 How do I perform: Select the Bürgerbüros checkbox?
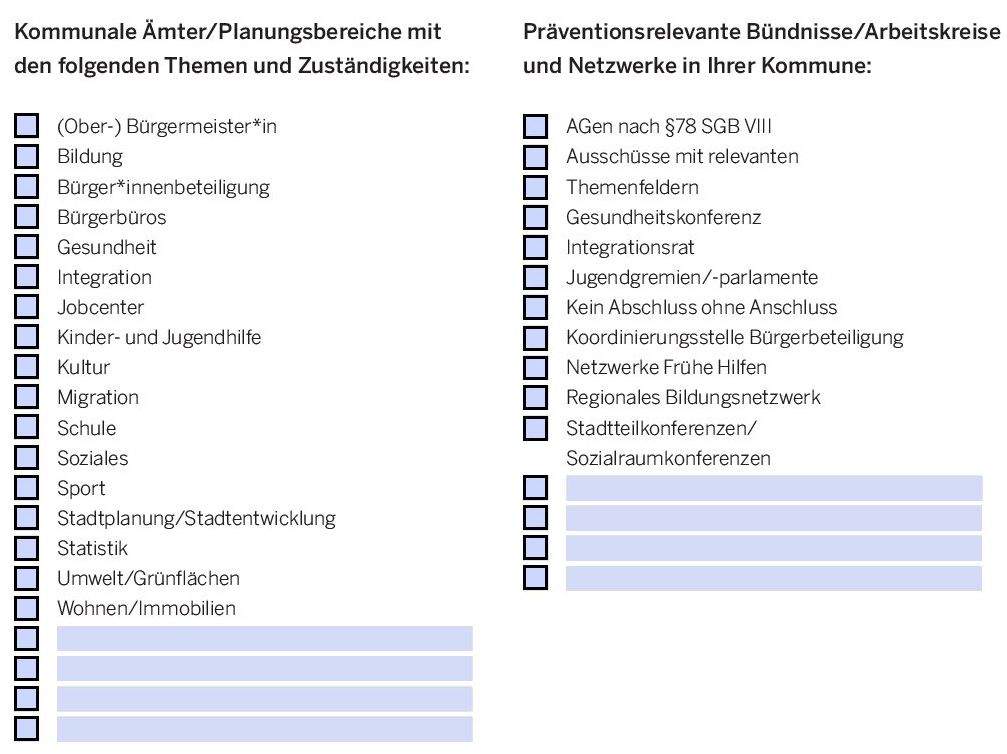26,216
